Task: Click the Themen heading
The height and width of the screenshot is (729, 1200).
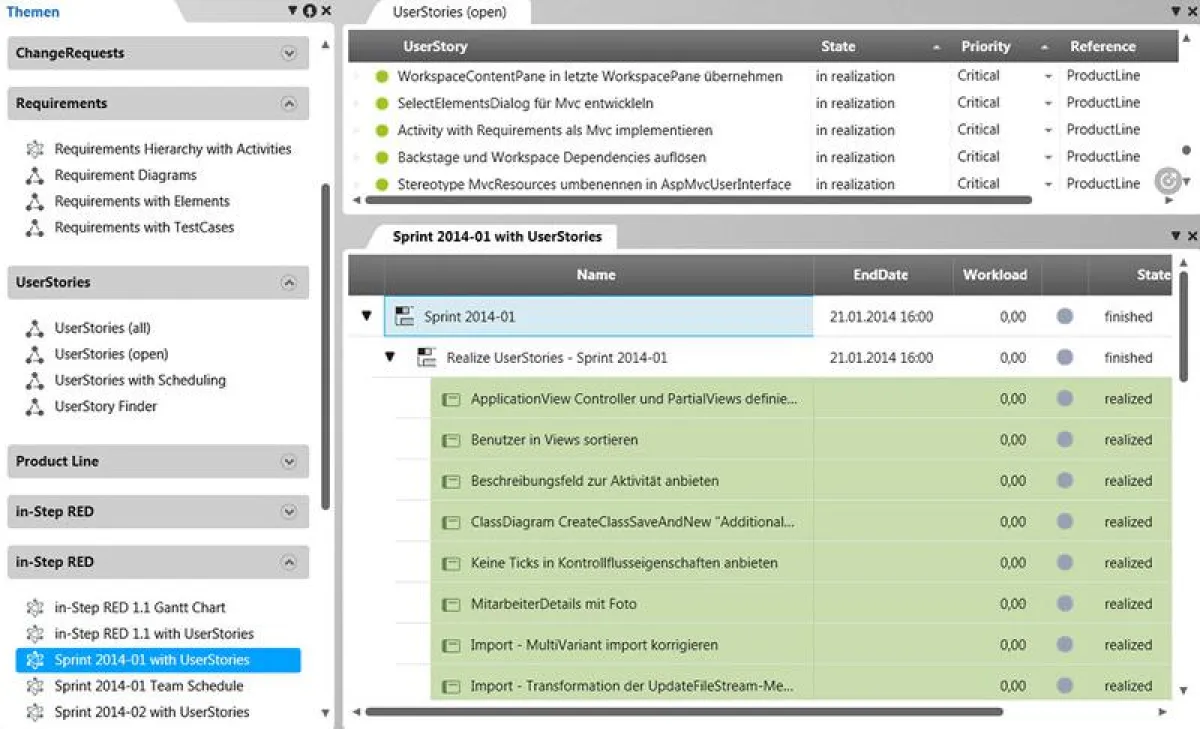Action: (x=33, y=11)
